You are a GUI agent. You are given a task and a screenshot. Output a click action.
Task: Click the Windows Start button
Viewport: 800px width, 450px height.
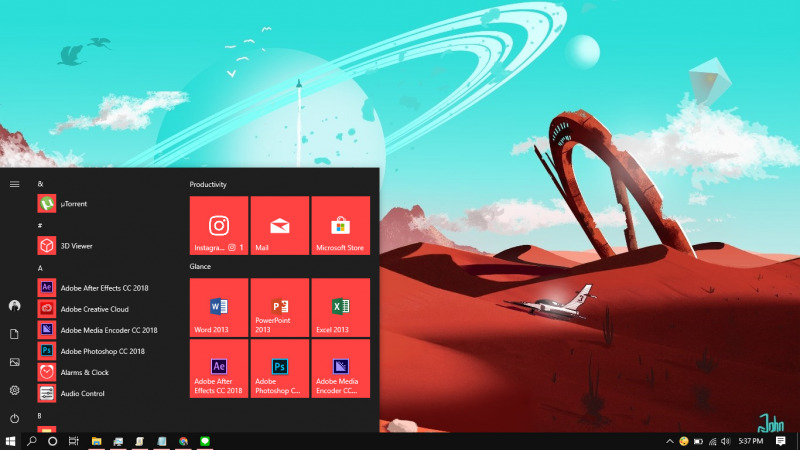(10, 441)
